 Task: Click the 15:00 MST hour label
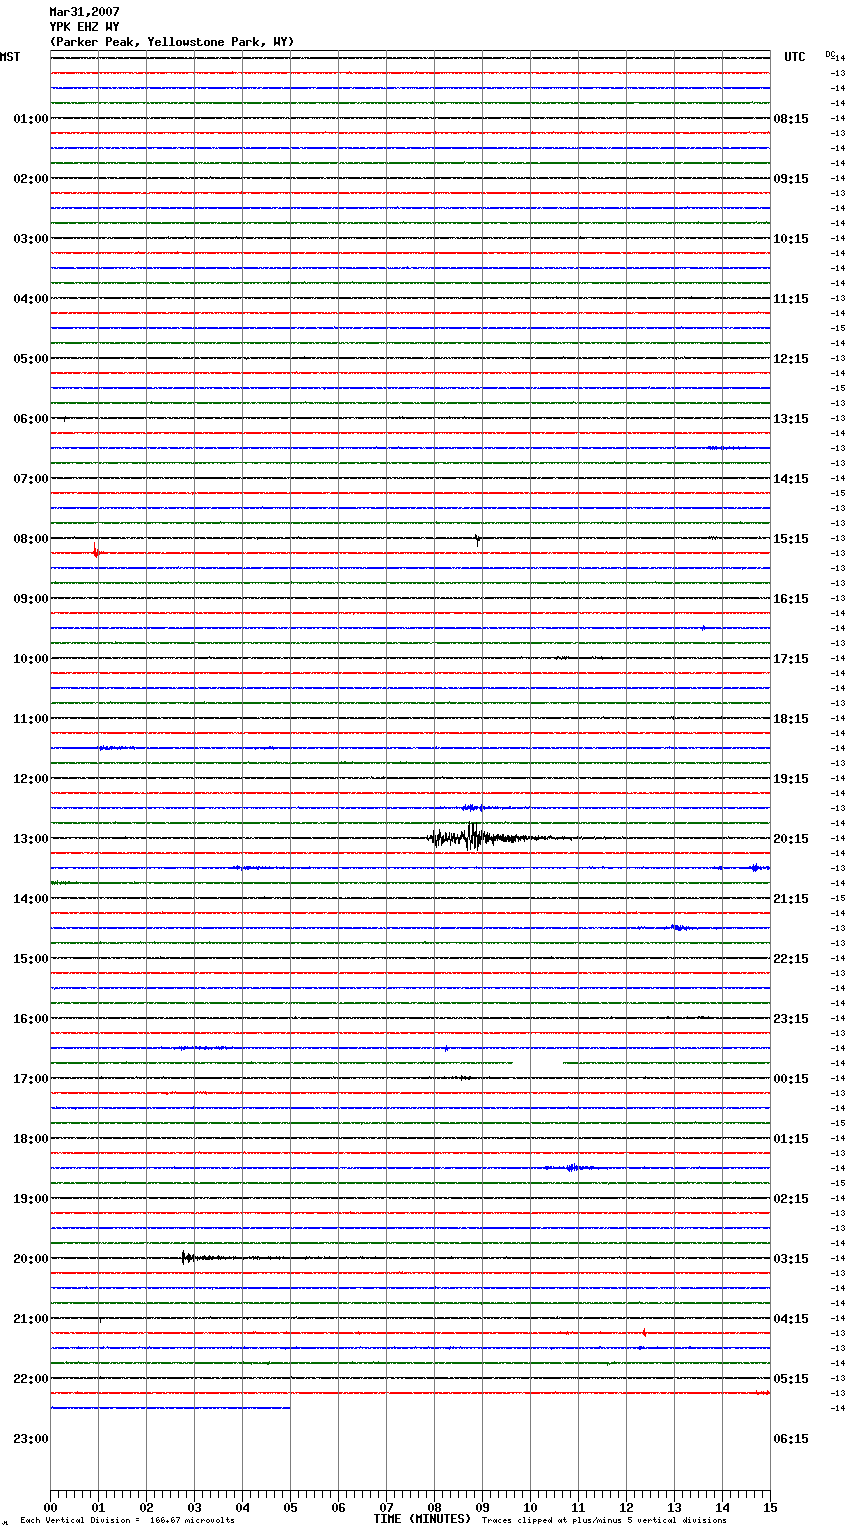30,959
